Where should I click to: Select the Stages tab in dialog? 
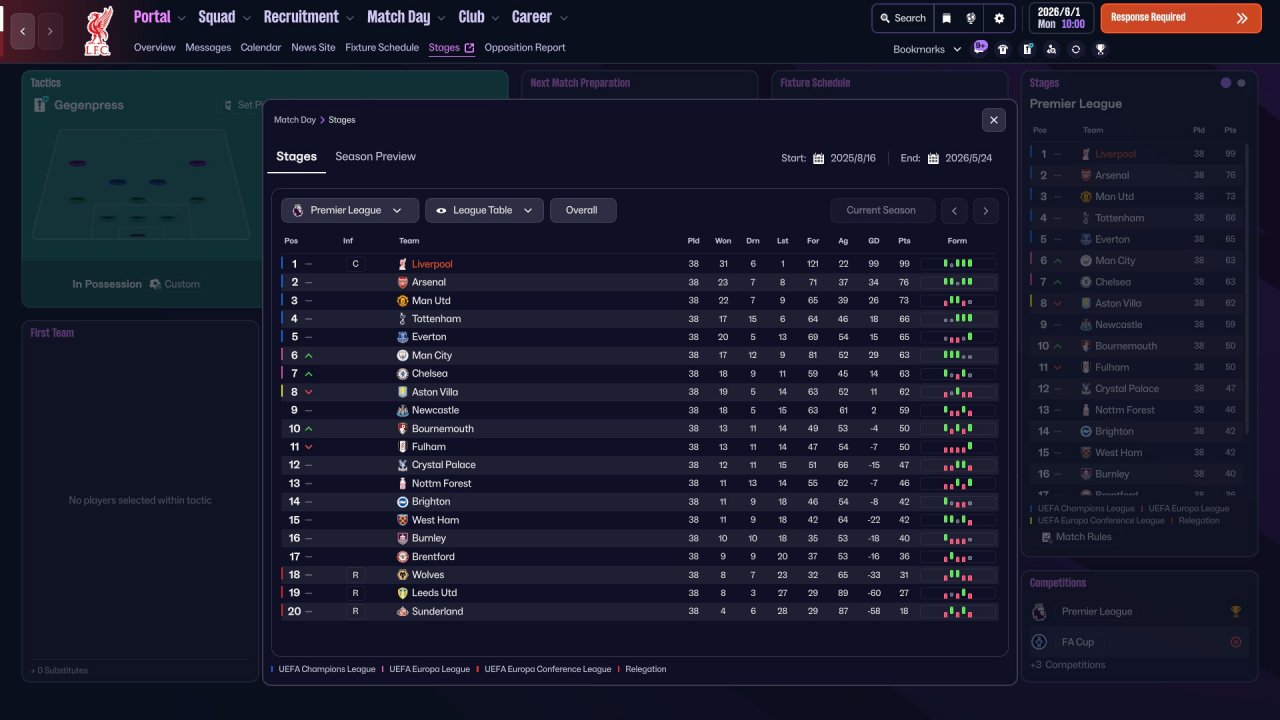coord(296,157)
